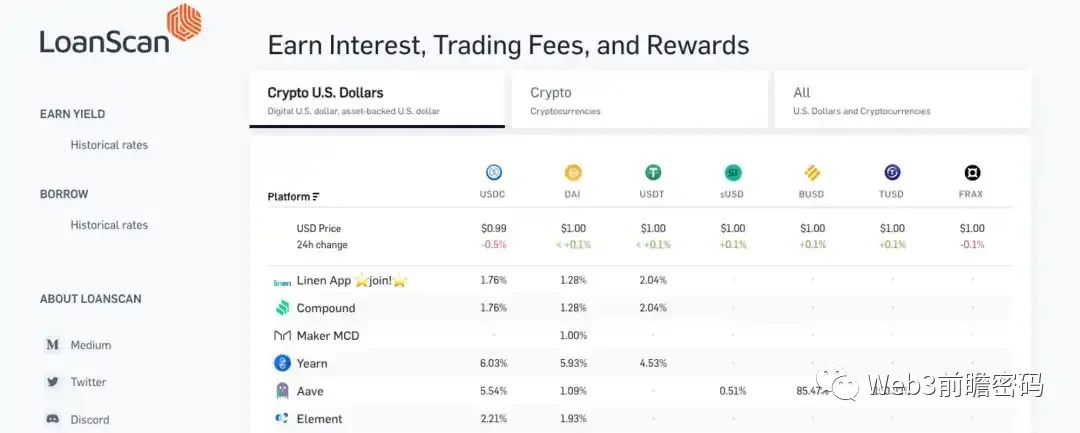Click the Aave ghost icon
Screen dimensions: 1080x433
282,391
